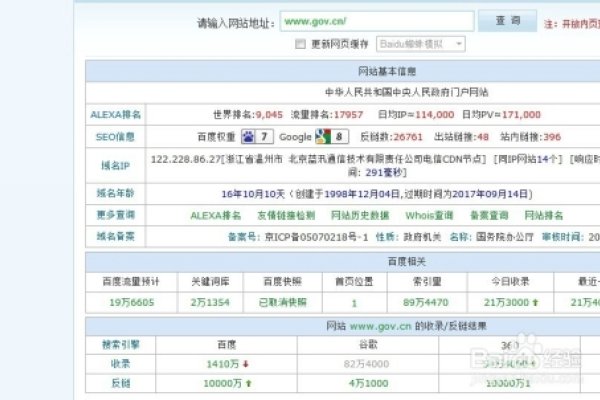Screen dimensions: 600x400
Task: Open the 友情链接检测 link
Action: pos(286,216)
